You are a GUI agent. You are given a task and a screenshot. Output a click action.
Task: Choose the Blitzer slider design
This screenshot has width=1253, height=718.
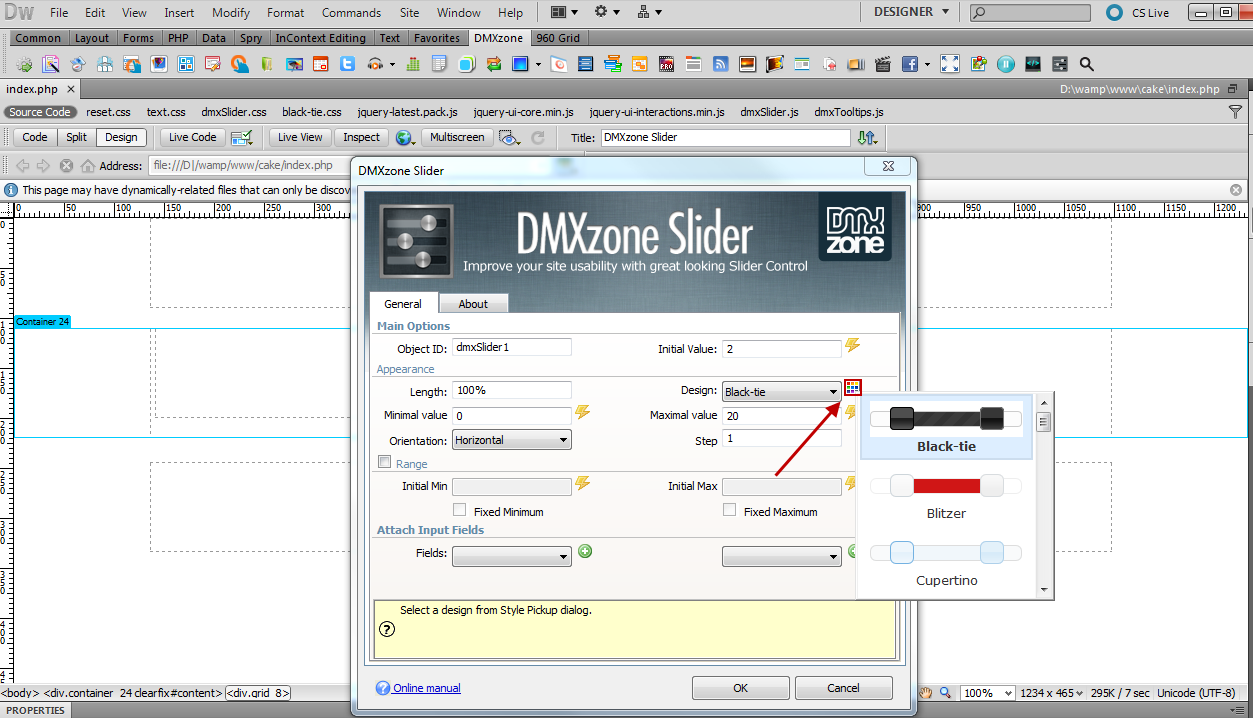946,496
